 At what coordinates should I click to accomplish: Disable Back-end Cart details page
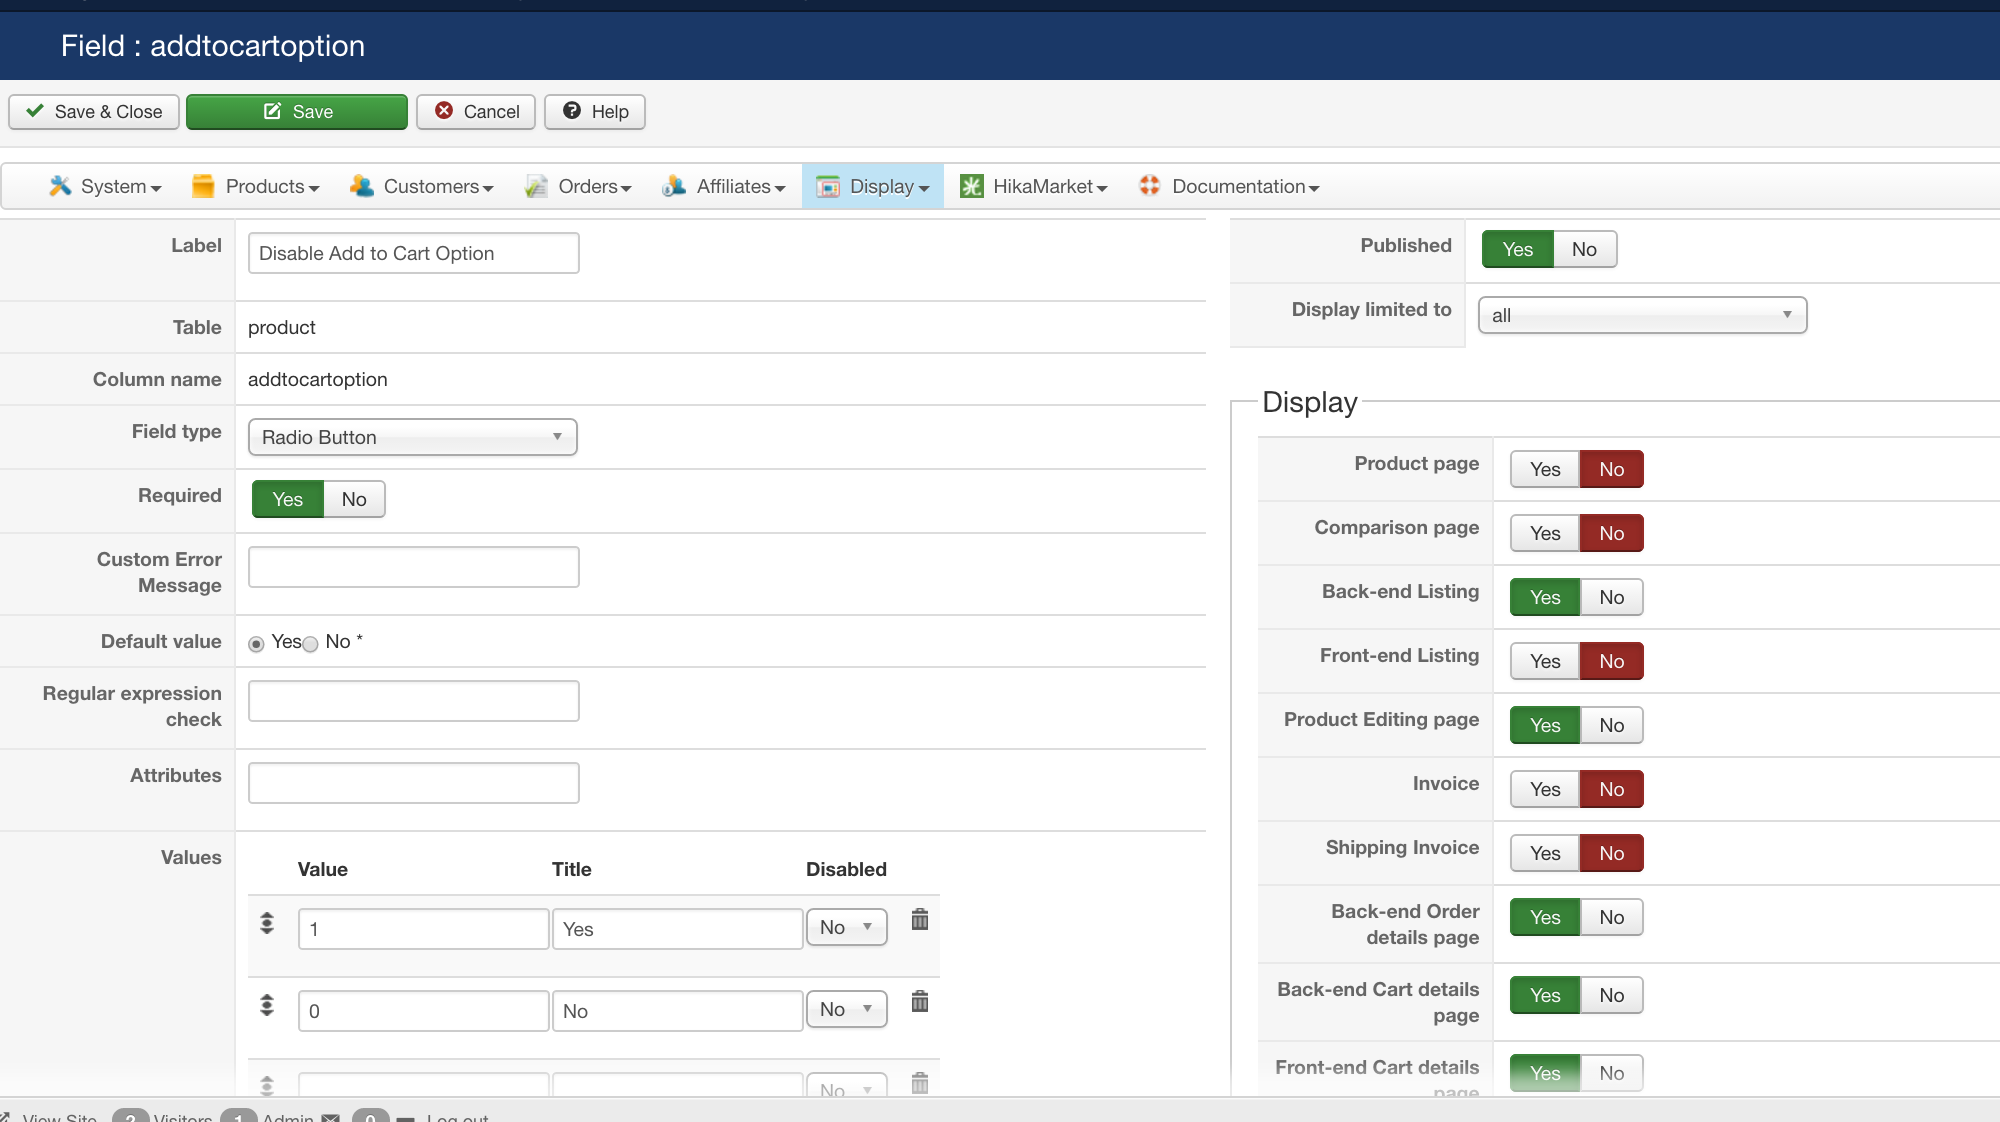click(x=1611, y=995)
